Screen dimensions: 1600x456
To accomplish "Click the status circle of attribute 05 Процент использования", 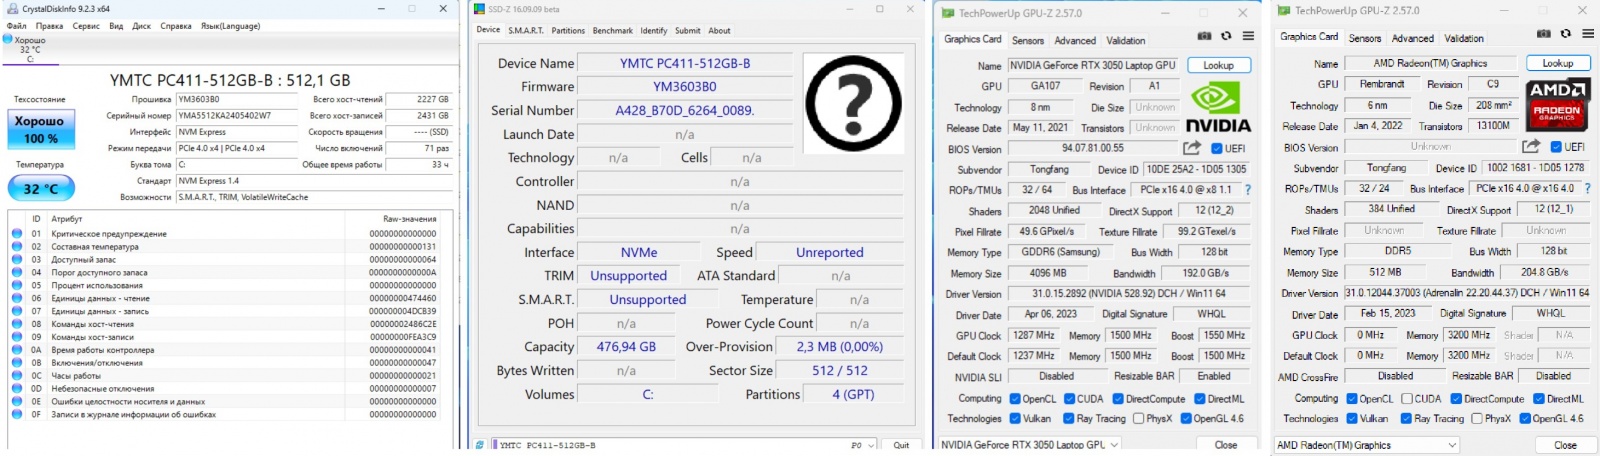I will click(x=17, y=285).
